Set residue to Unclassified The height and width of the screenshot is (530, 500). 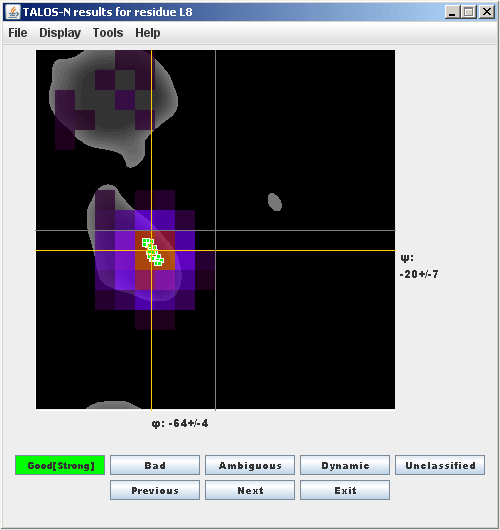coord(440,465)
